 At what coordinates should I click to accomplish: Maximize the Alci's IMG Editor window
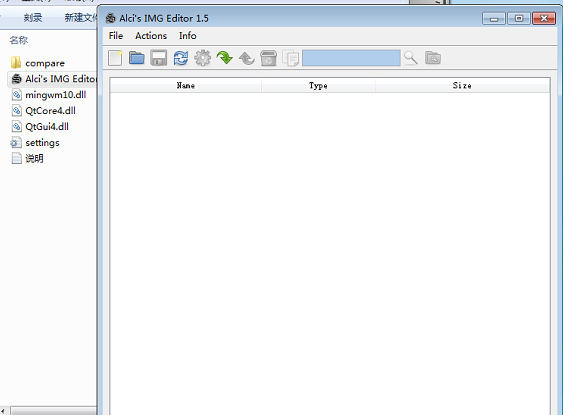point(519,18)
